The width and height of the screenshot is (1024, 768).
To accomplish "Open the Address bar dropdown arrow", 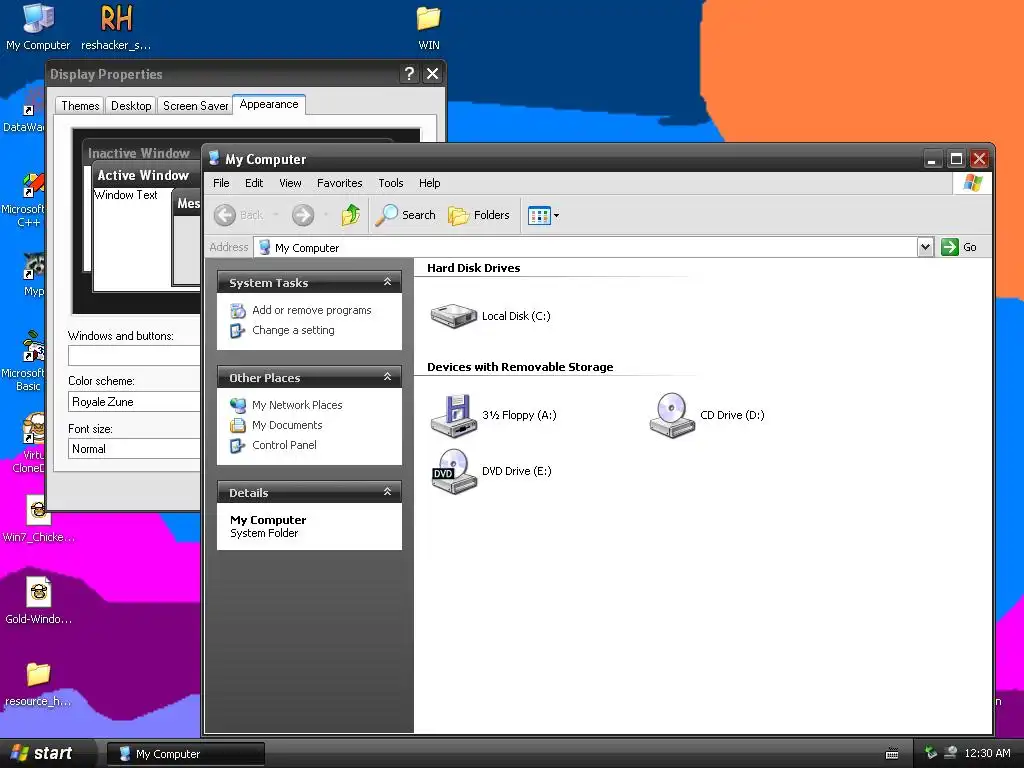I will tap(925, 247).
